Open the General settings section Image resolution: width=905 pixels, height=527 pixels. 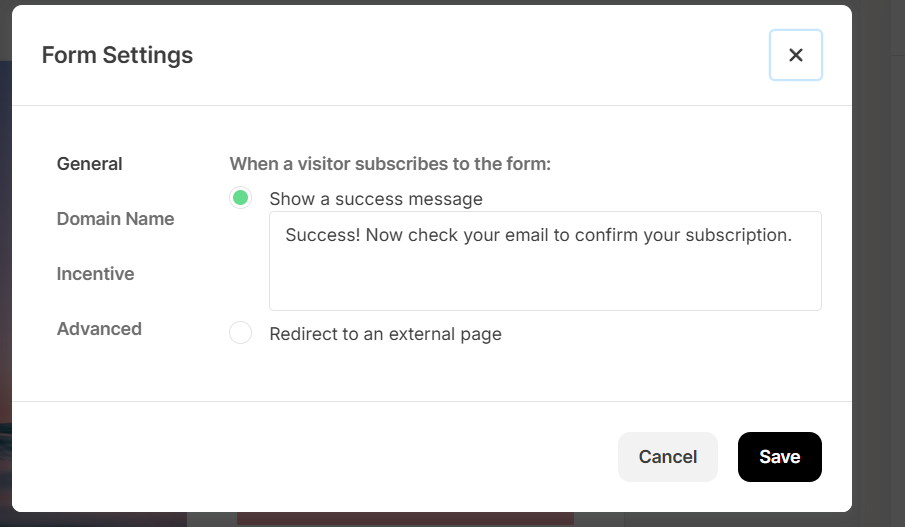click(89, 164)
